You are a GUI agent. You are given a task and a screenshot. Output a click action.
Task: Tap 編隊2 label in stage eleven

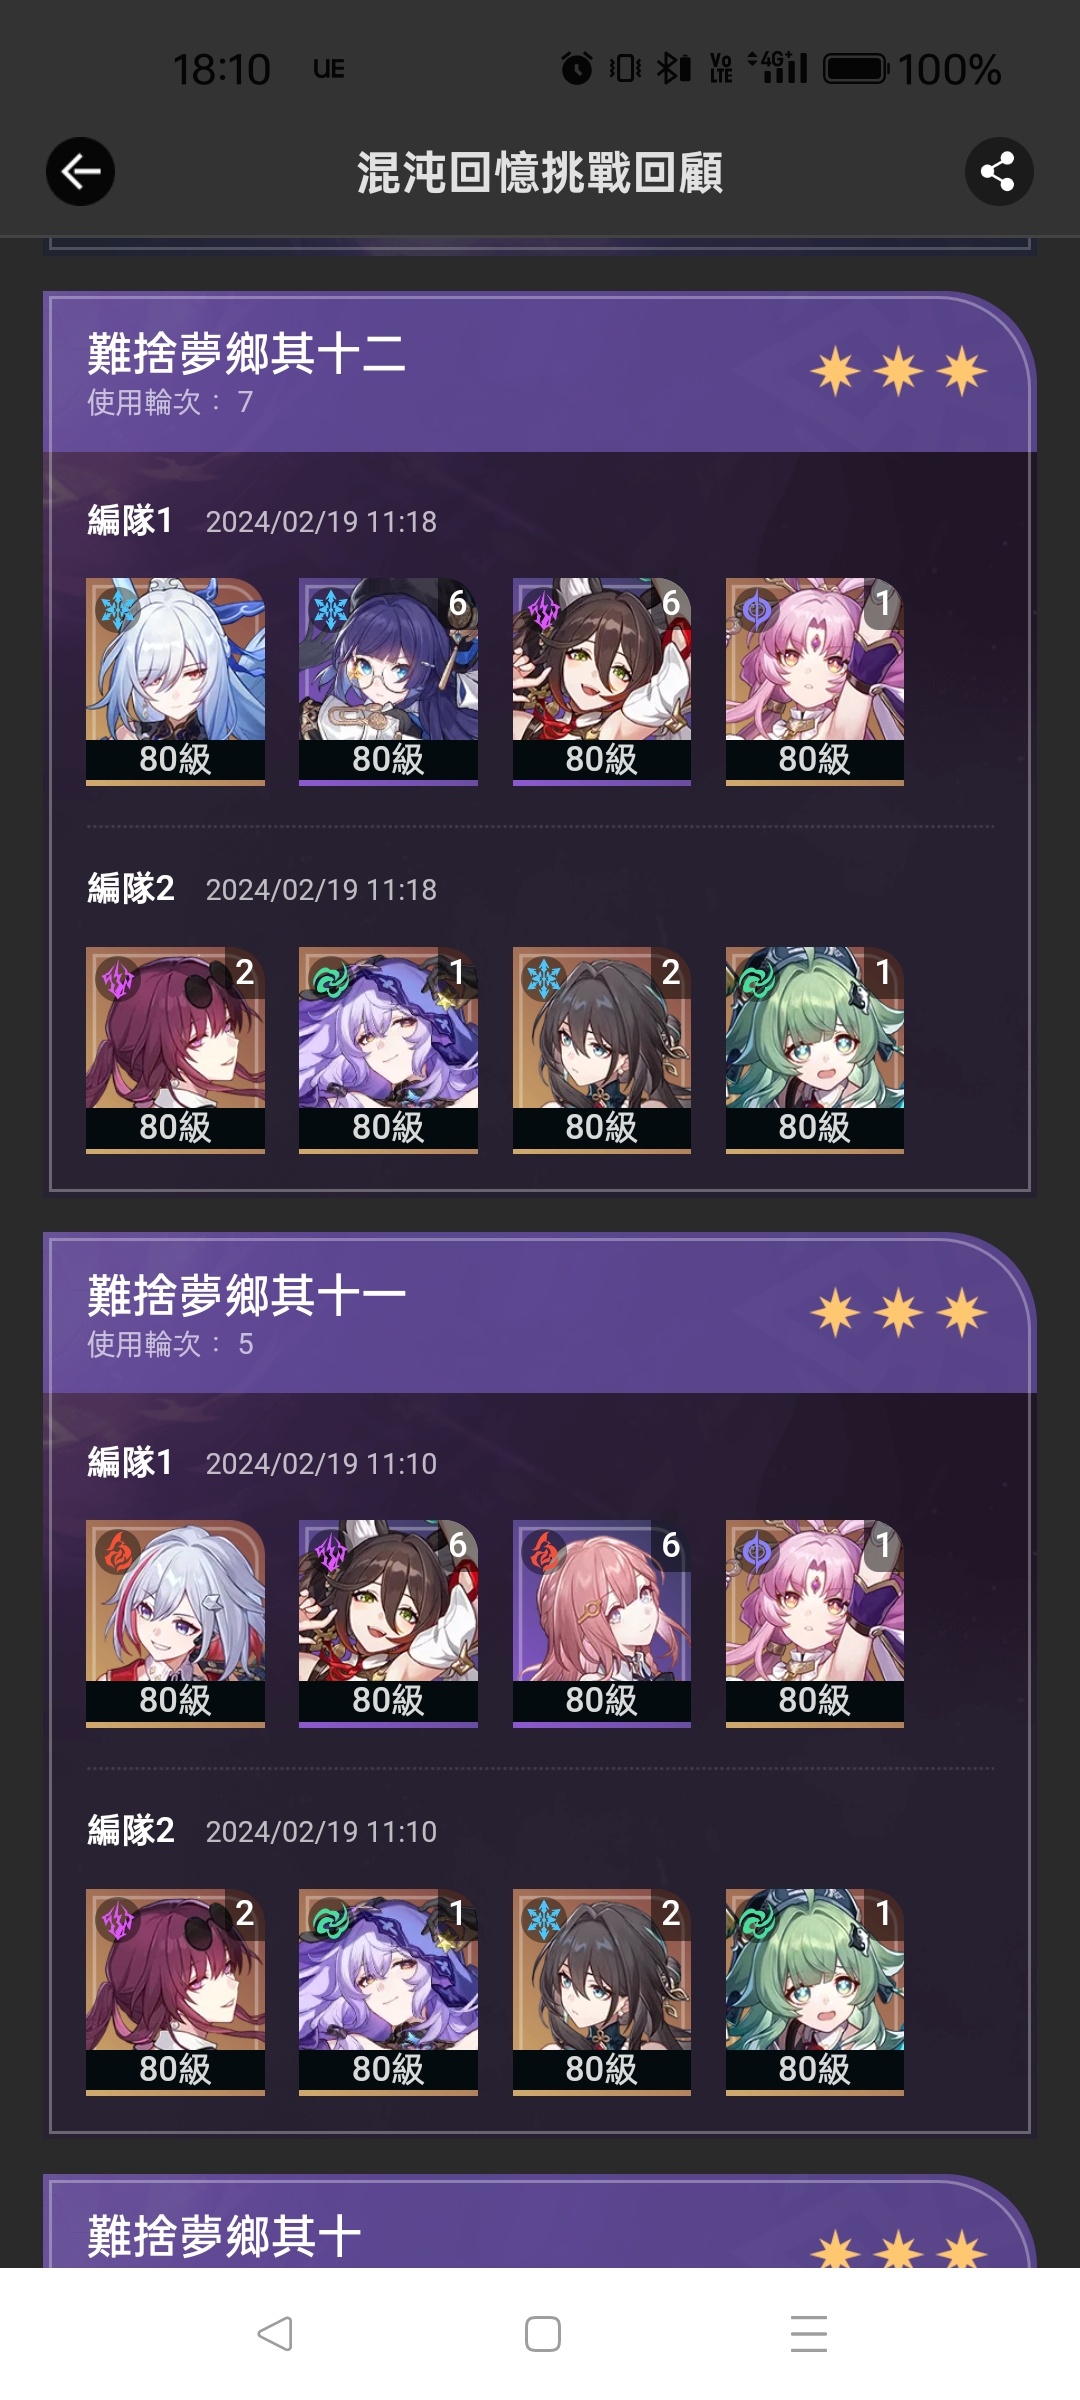[x=131, y=1830]
